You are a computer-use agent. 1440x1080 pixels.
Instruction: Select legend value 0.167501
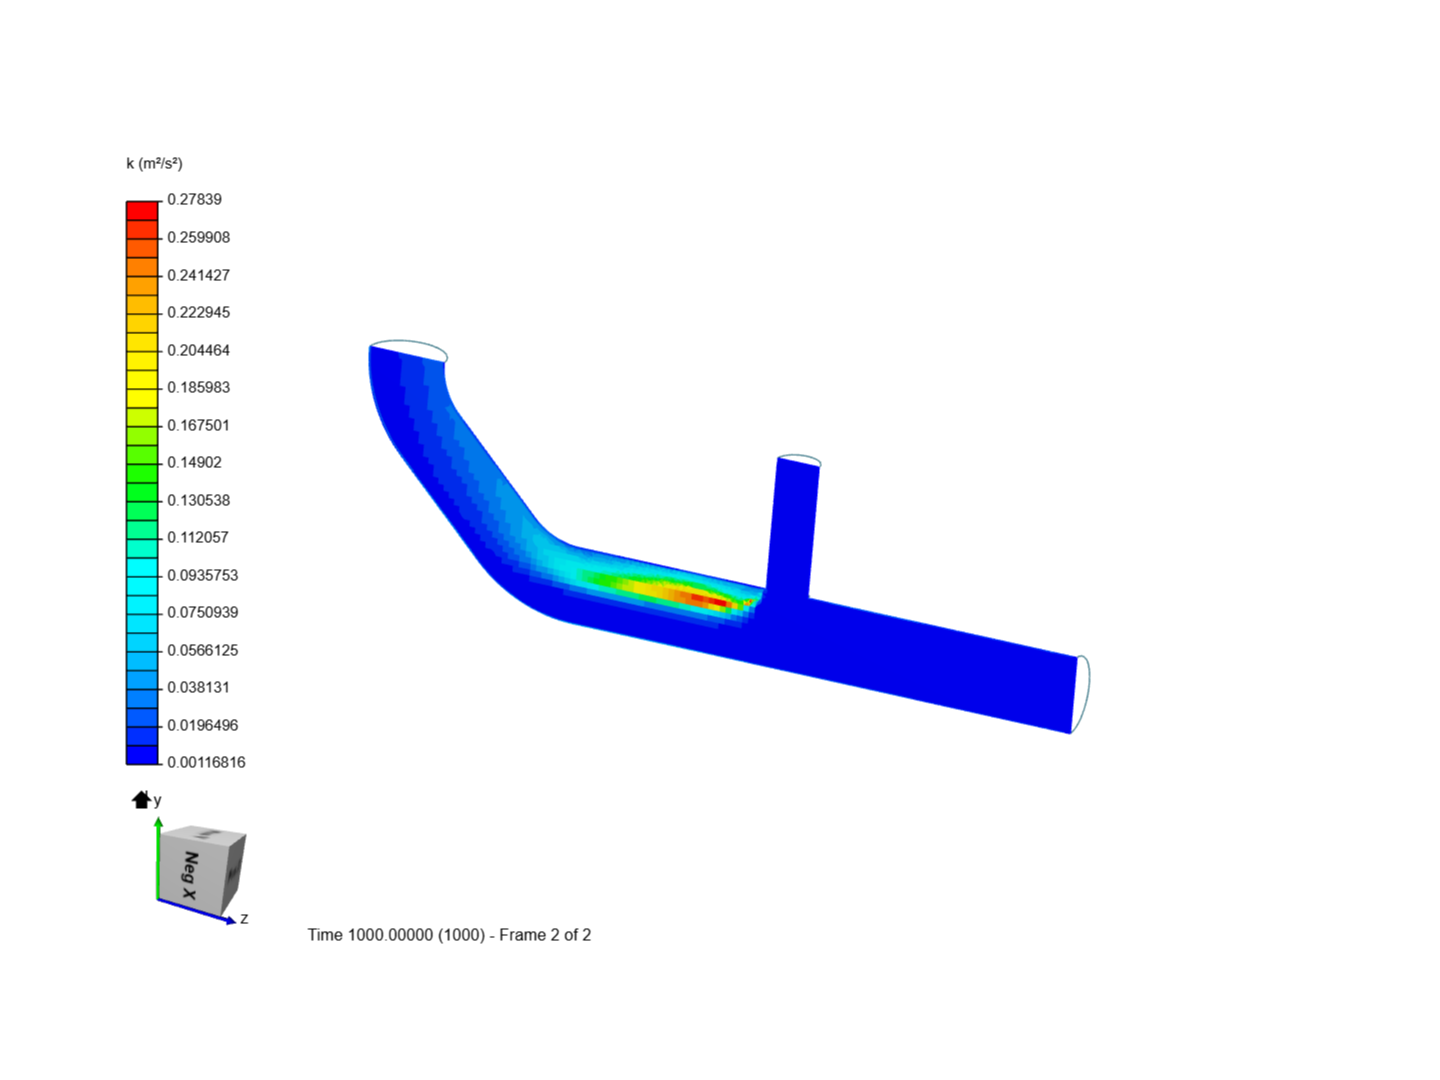pos(198,425)
